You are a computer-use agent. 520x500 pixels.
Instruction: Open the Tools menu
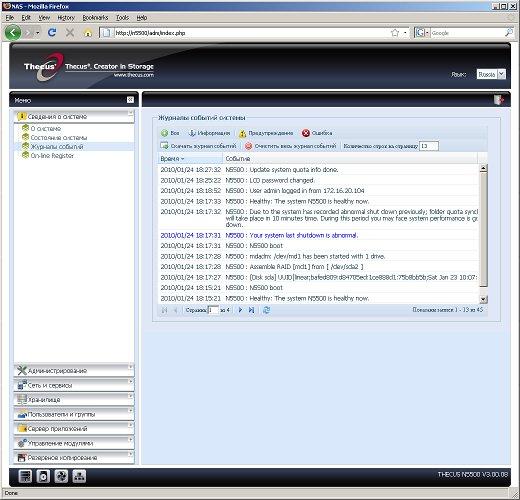tap(122, 18)
